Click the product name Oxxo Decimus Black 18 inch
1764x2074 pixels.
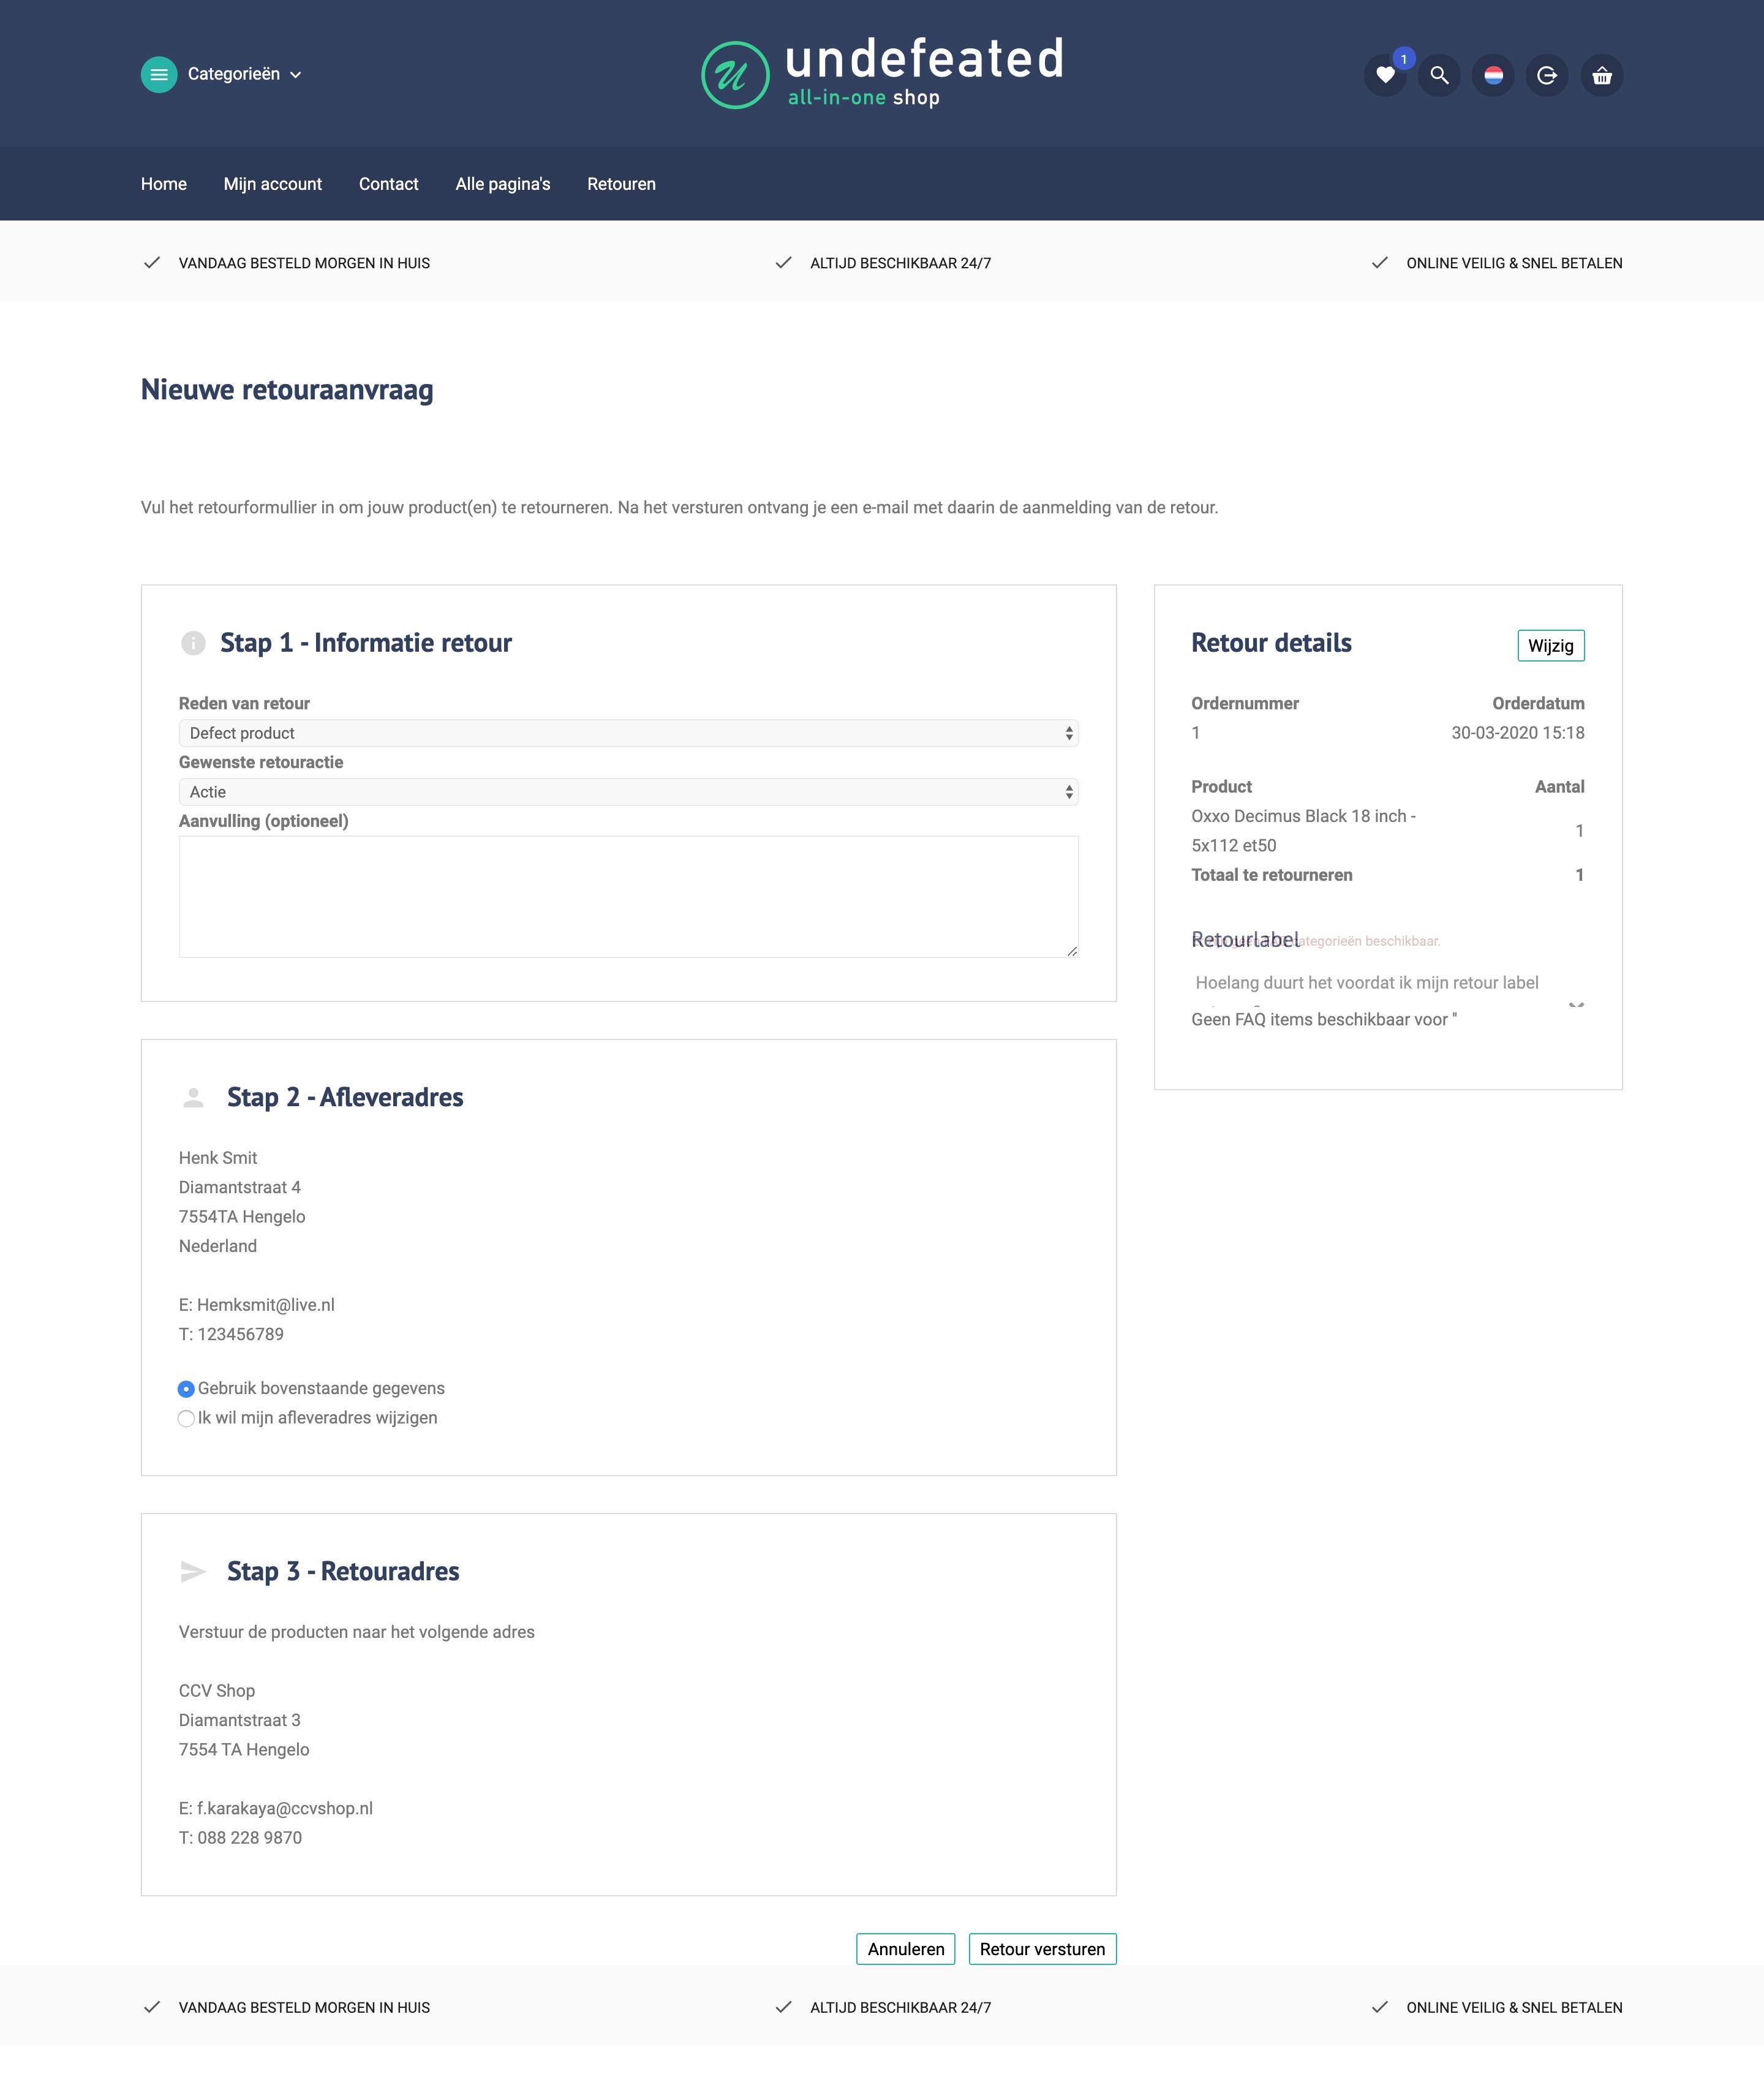pos(1303,831)
